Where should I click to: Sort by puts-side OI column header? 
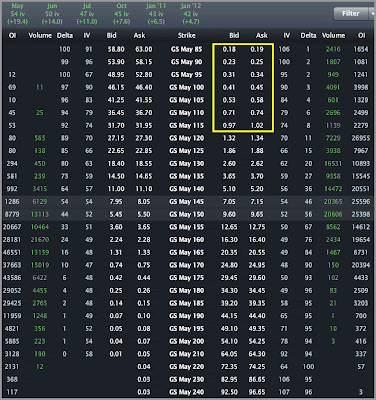362,35
